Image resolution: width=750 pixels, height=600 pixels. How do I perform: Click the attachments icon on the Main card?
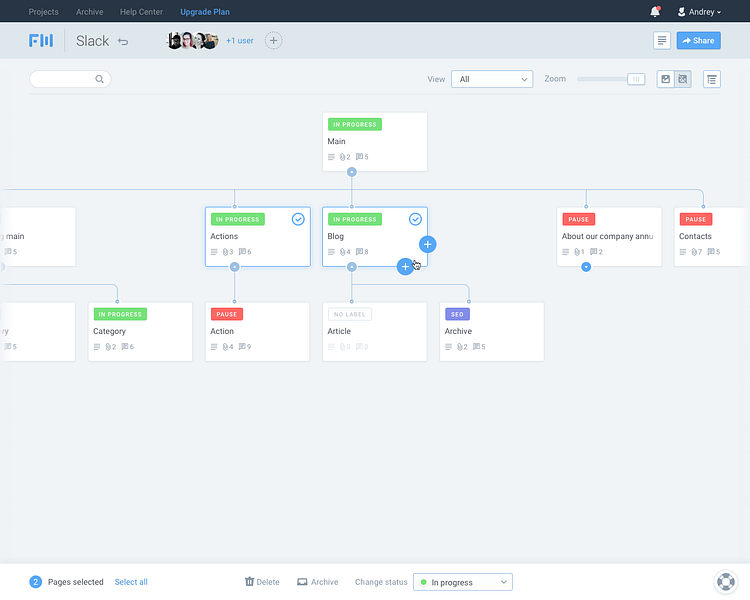[342, 157]
